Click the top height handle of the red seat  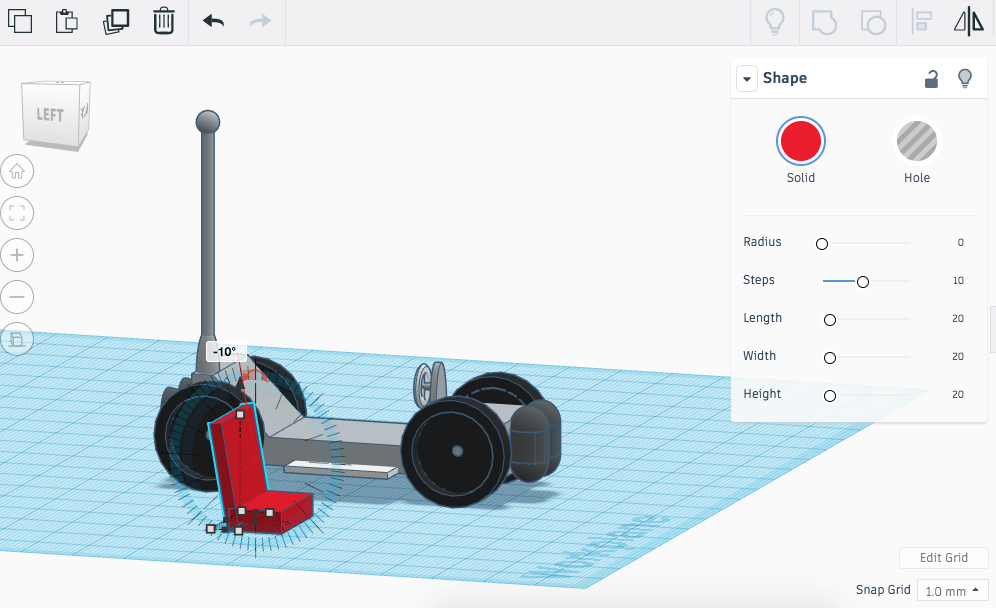point(240,414)
